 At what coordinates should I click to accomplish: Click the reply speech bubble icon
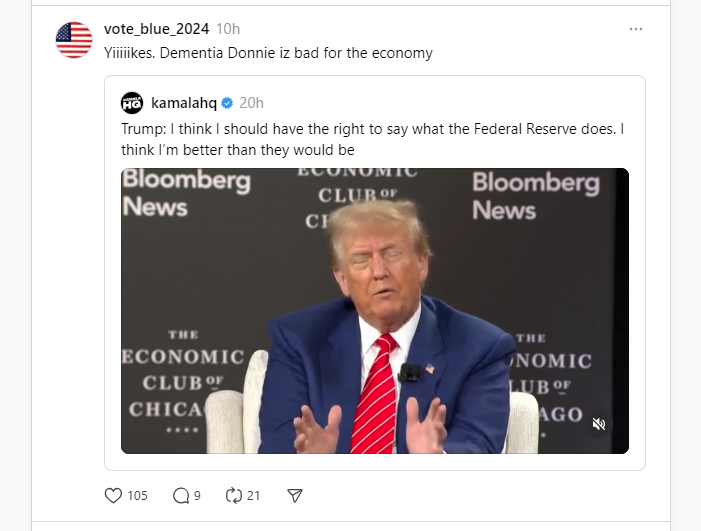pyautogui.click(x=181, y=495)
